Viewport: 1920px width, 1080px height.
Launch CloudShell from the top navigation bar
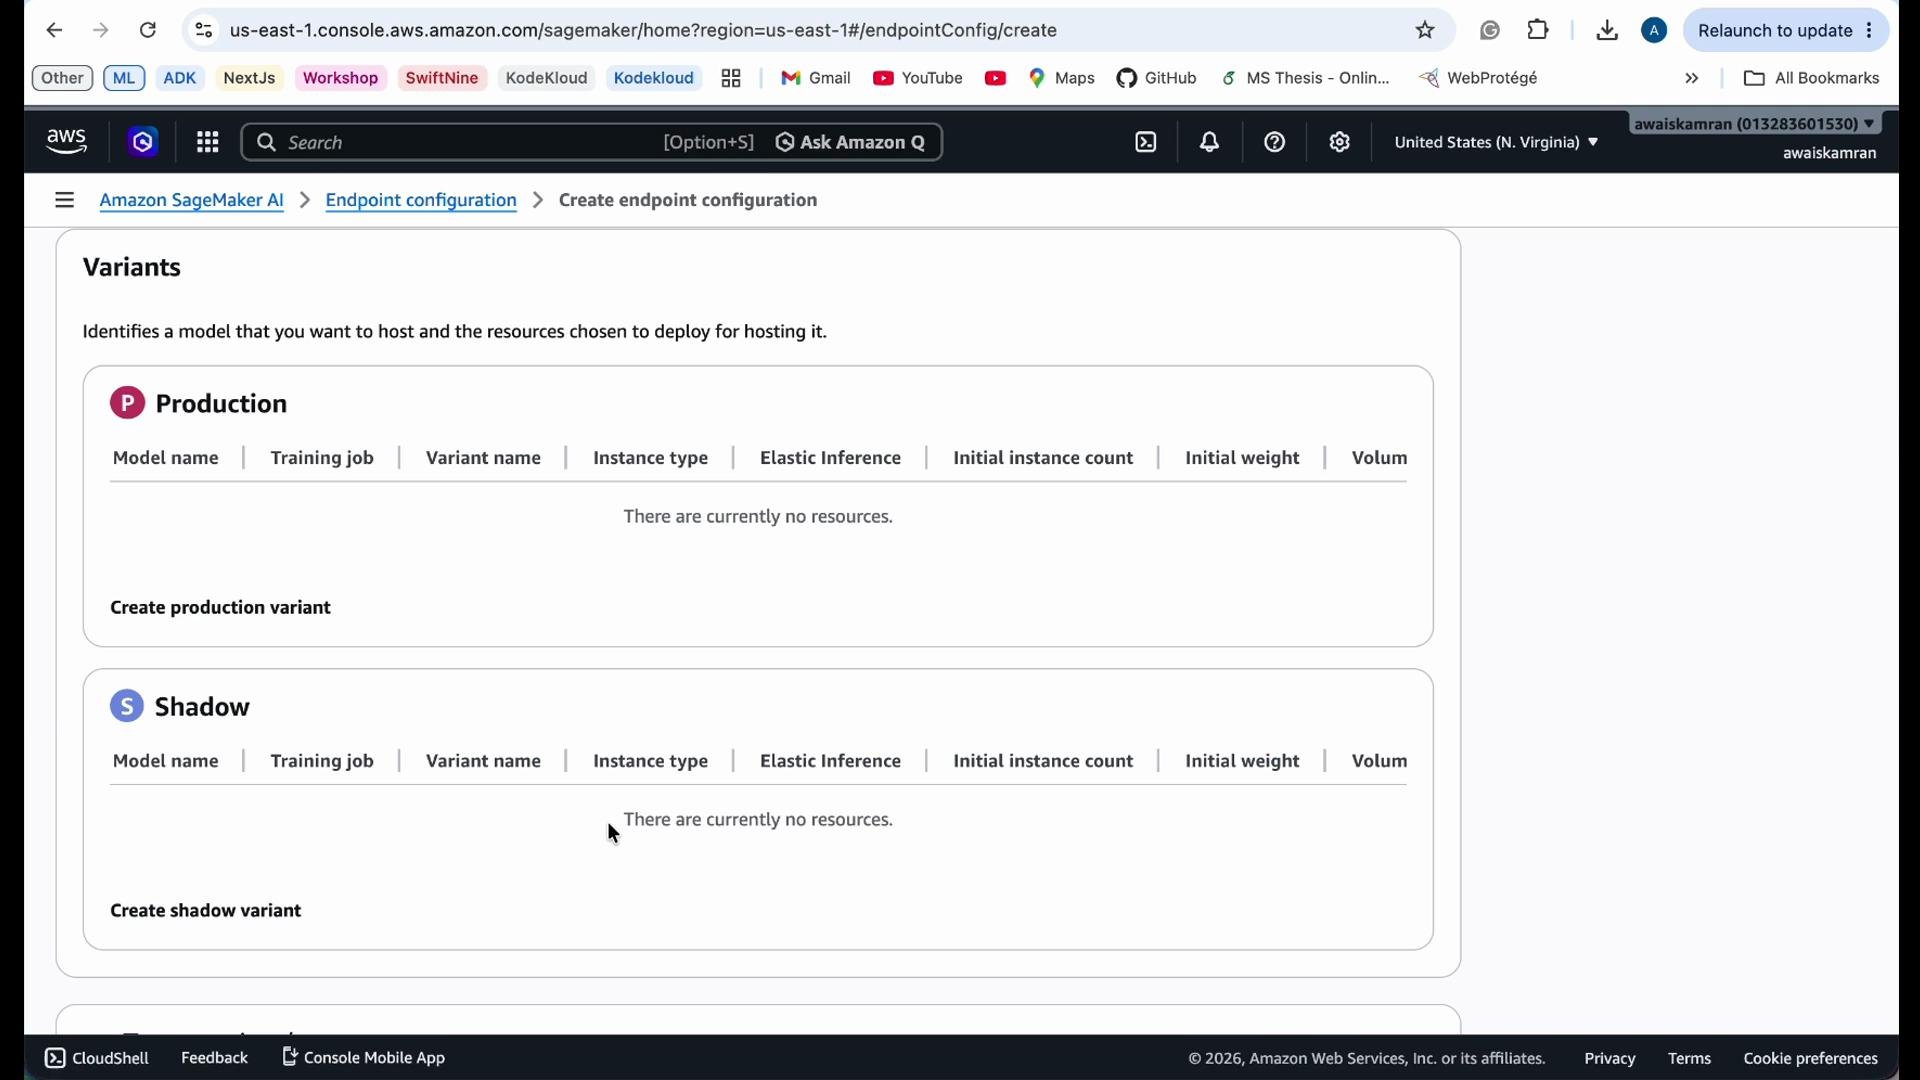[x=1146, y=142]
